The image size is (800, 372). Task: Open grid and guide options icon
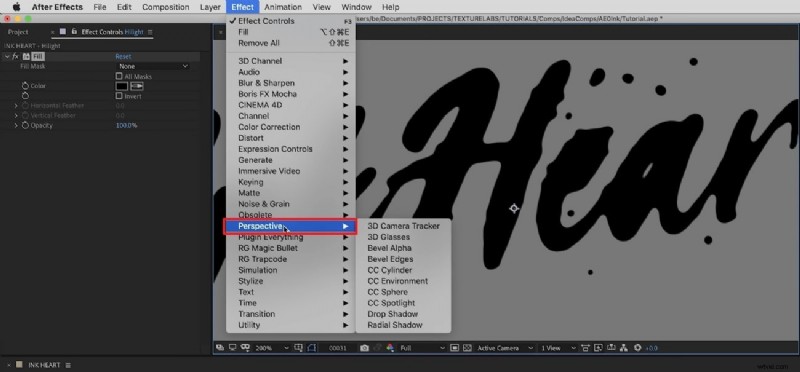click(x=299, y=348)
